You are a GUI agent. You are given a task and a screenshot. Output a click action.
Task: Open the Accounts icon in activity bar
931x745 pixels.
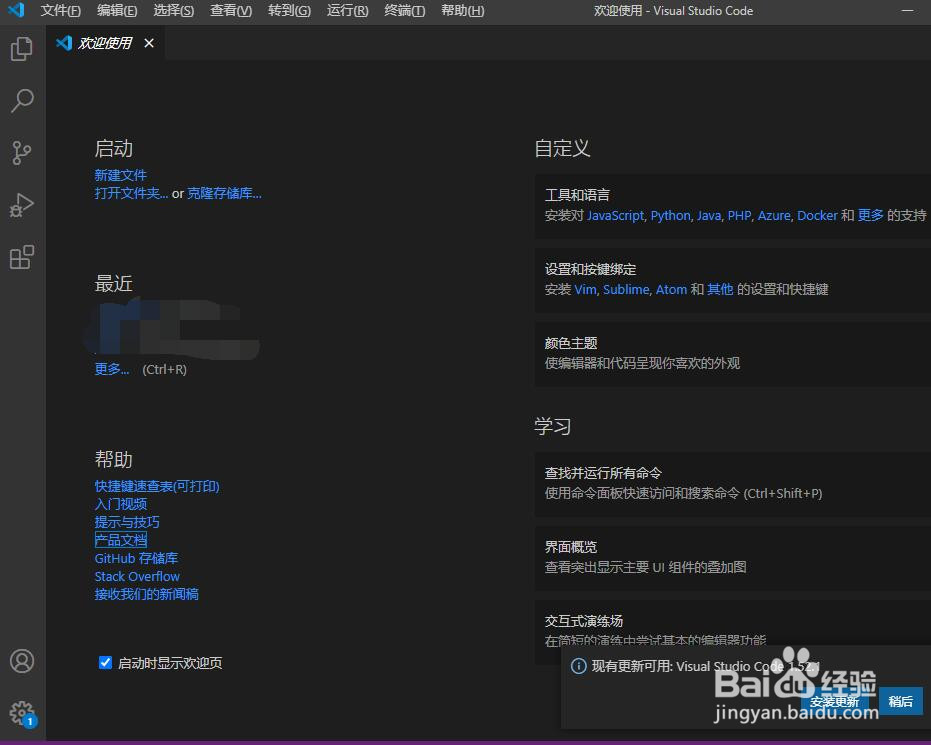pyautogui.click(x=22, y=661)
